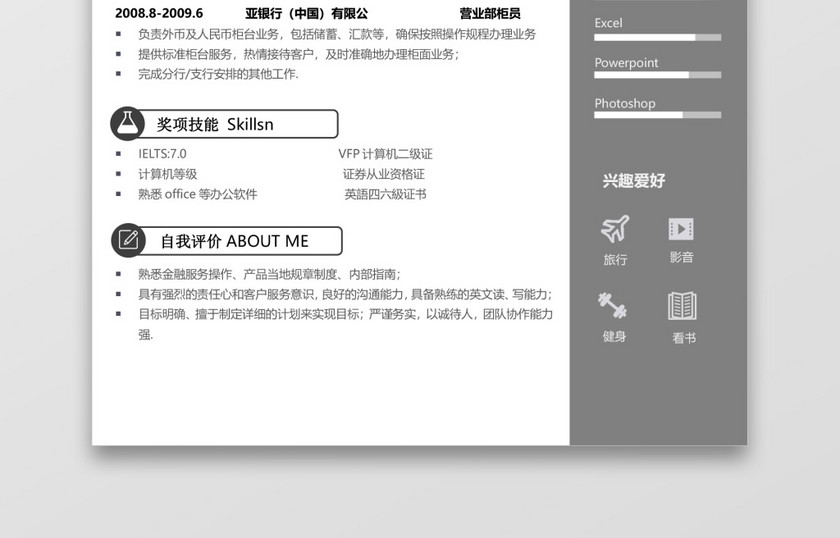
Task: Click the Photoshop label in sidebar
Action: (x=625, y=103)
